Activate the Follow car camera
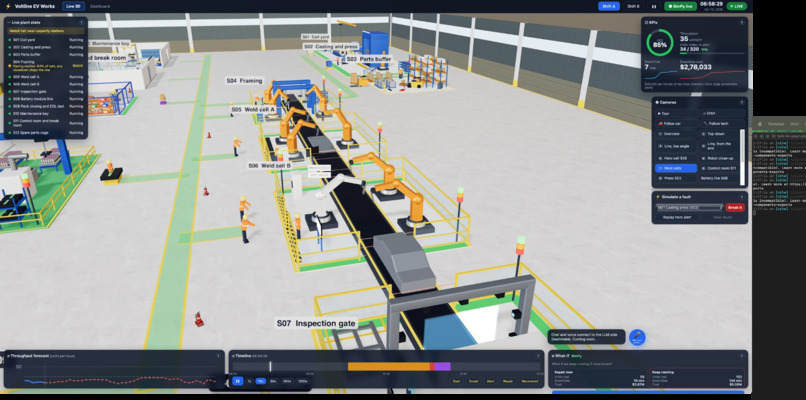Viewport: 806px width, 400px height. 676,124
